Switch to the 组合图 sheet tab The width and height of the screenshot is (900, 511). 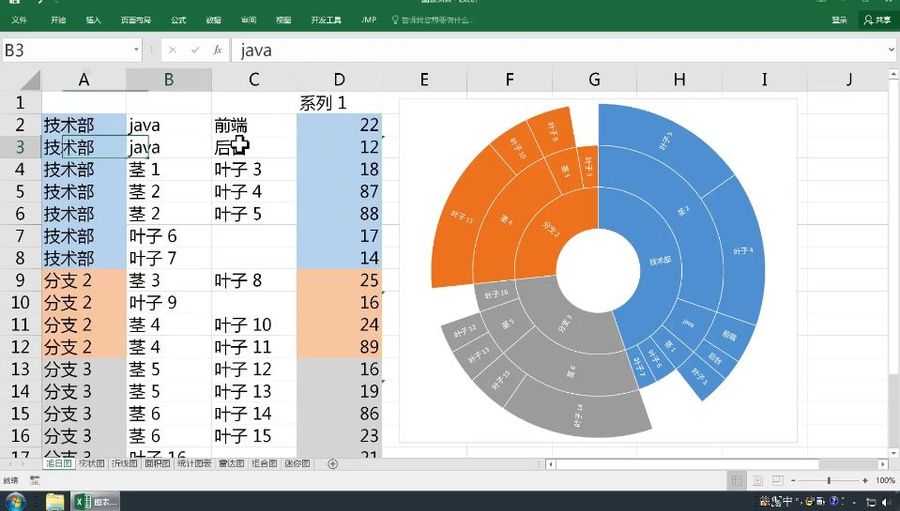[264, 463]
